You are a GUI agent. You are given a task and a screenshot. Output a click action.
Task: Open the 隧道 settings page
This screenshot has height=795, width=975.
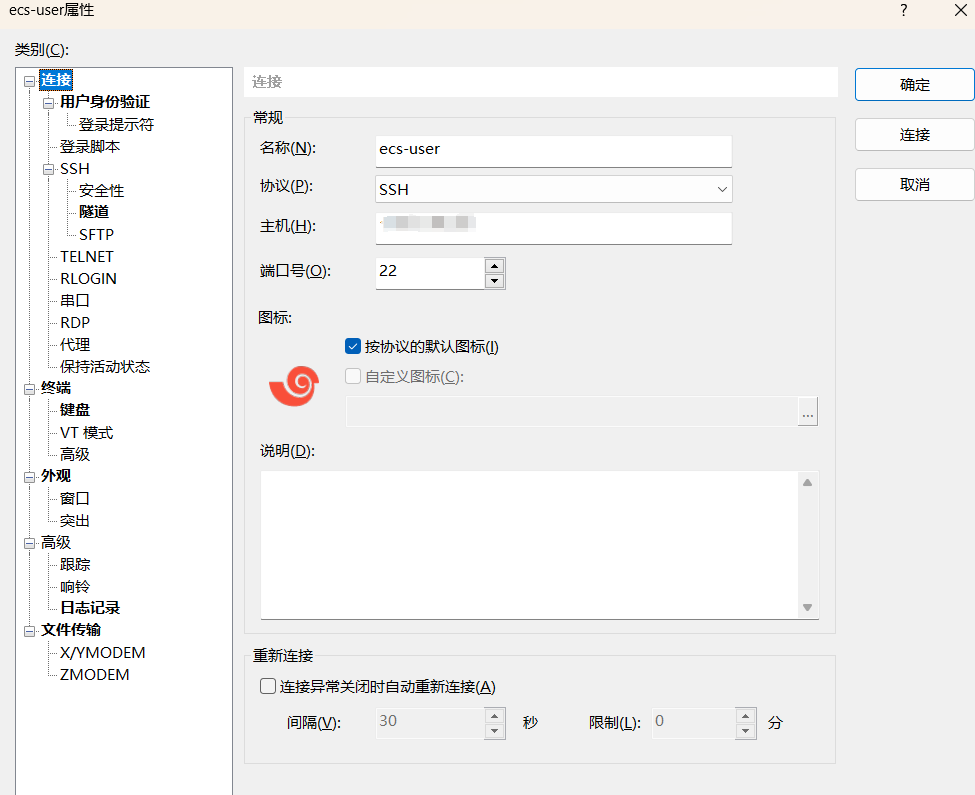pyautogui.click(x=94, y=212)
